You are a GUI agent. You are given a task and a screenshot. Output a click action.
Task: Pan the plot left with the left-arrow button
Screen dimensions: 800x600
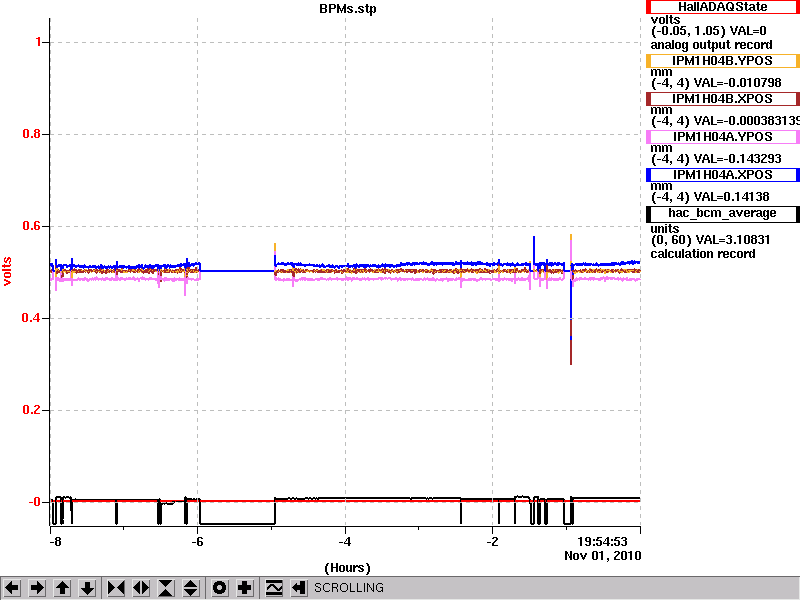click(x=12, y=588)
